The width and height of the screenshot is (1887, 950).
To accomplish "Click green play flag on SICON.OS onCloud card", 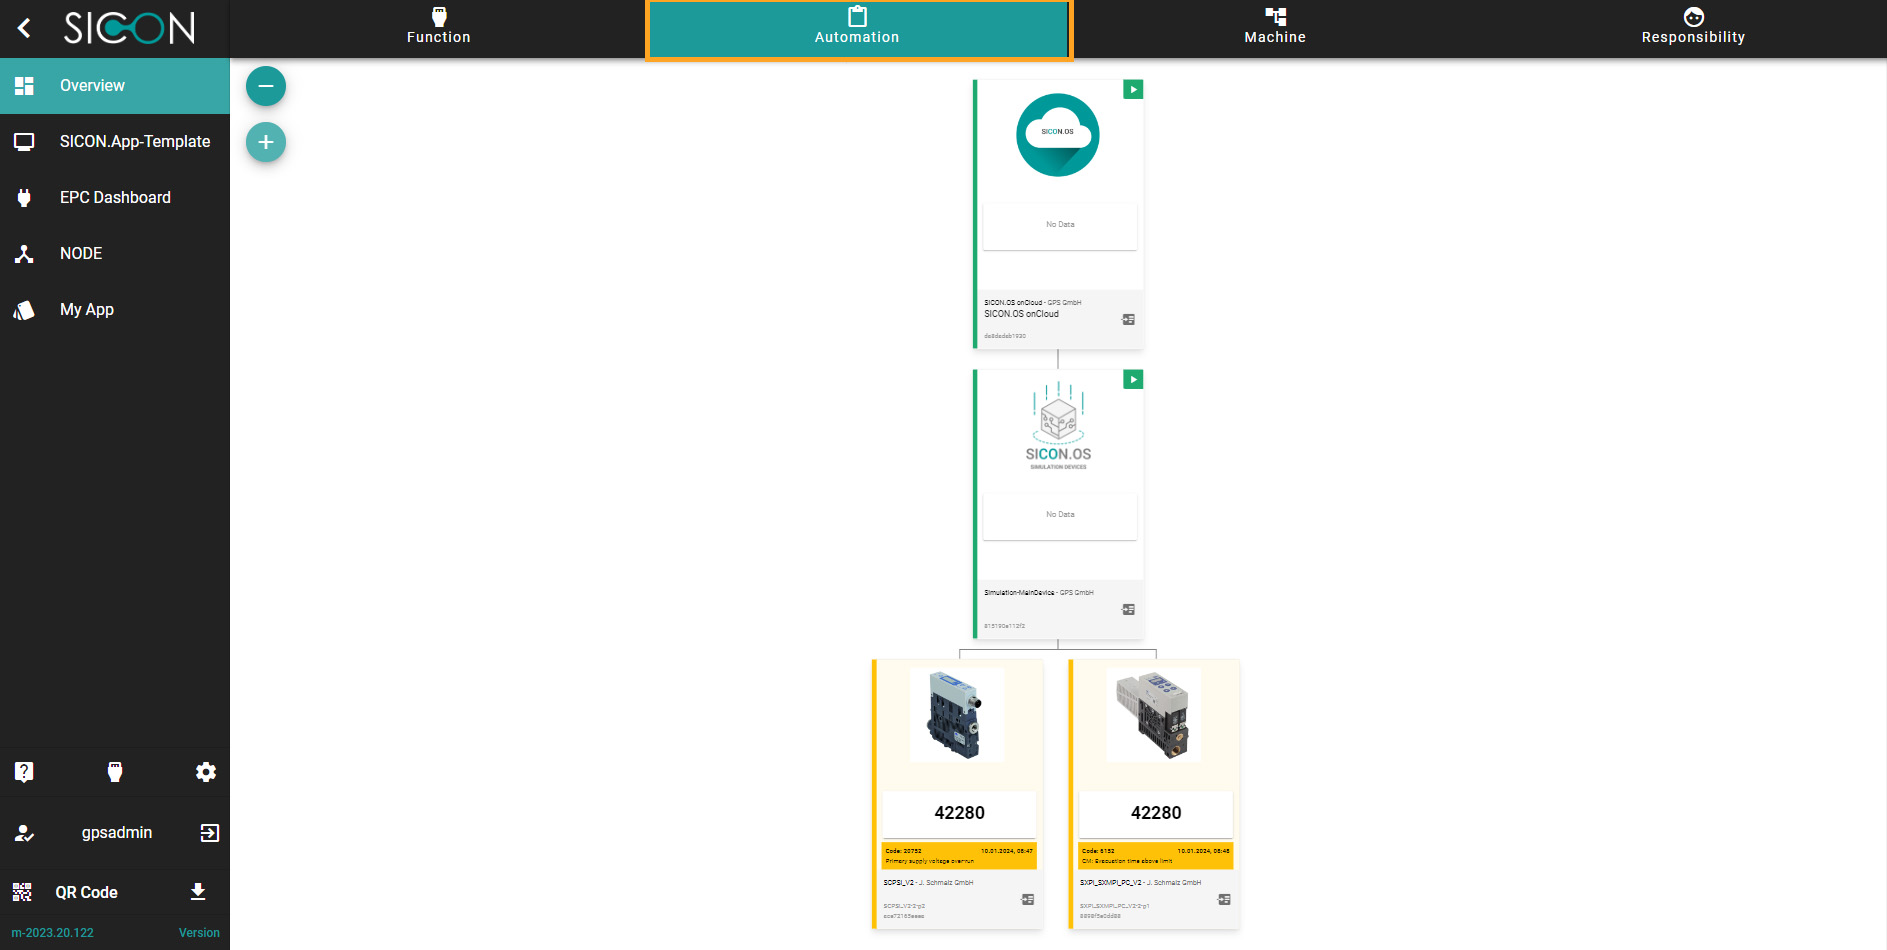I will pyautogui.click(x=1133, y=90).
